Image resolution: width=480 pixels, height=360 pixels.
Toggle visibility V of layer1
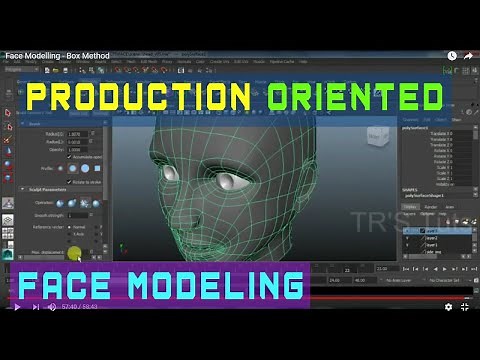(407, 245)
